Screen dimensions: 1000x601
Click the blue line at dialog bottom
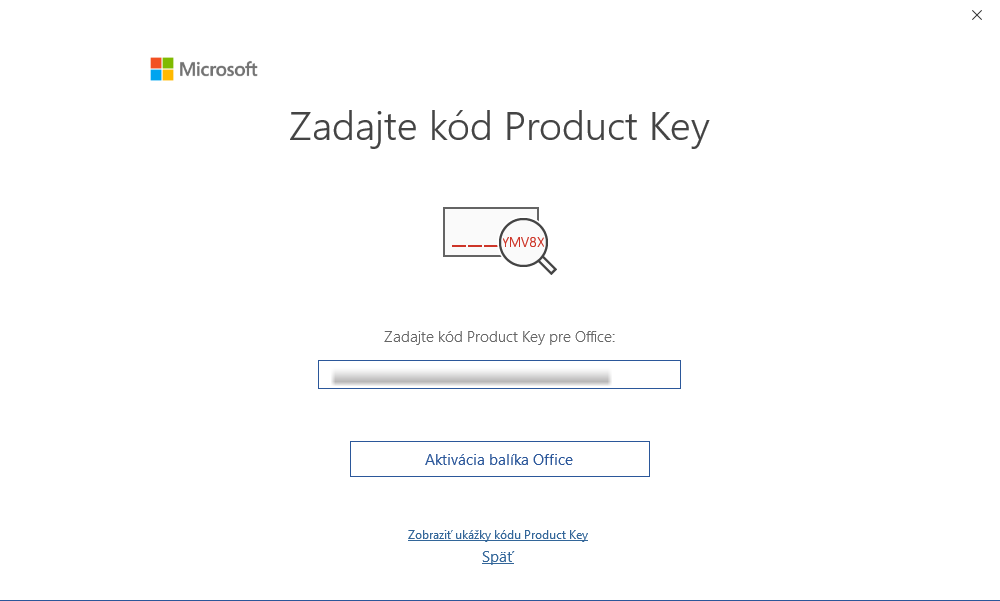500,600
